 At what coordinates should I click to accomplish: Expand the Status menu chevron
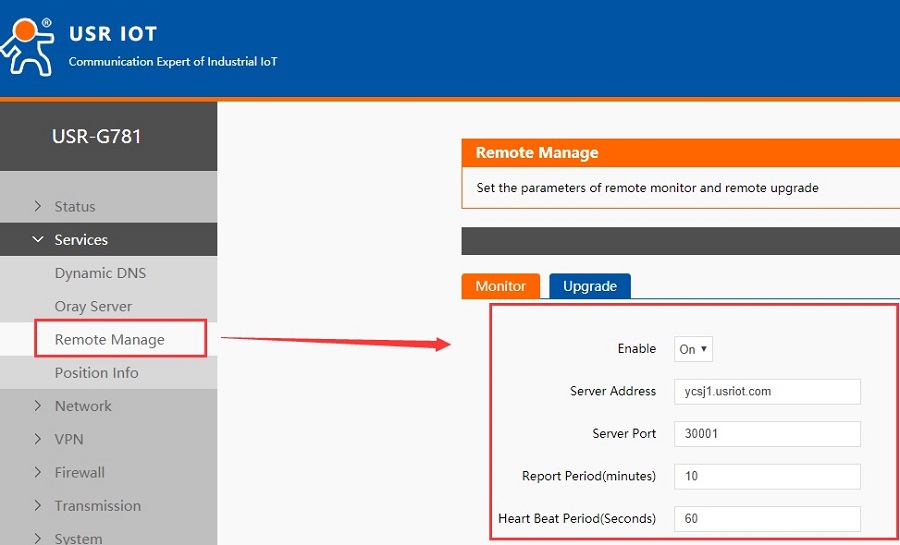coord(38,206)
